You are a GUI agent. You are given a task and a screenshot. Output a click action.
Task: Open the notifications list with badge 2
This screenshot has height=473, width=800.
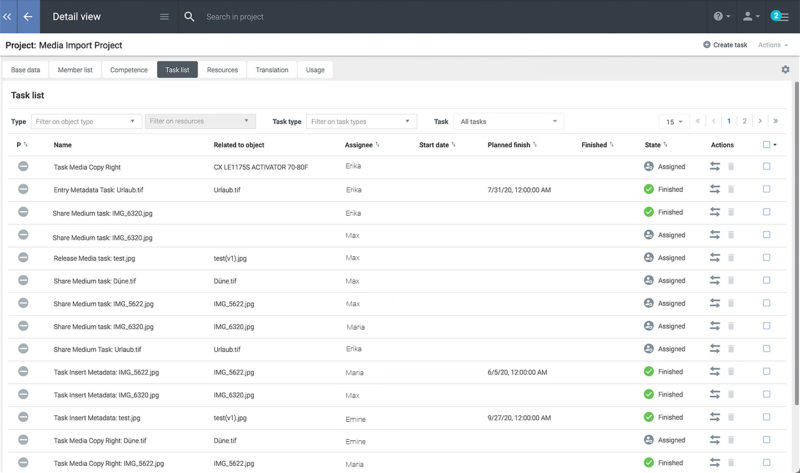coord(780,16)
